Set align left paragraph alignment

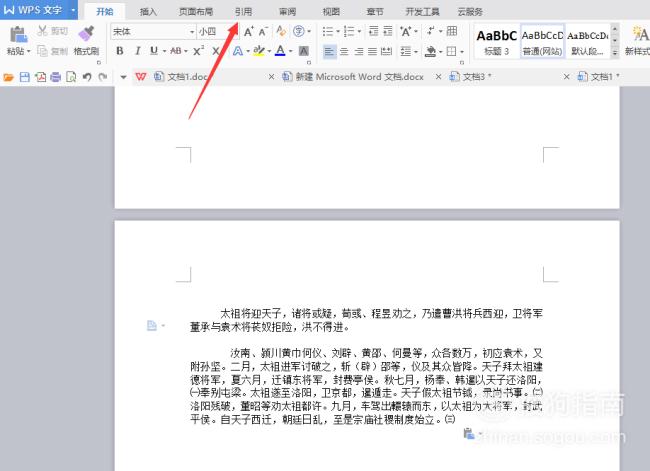pyautogui.click(x=330, y=51)
